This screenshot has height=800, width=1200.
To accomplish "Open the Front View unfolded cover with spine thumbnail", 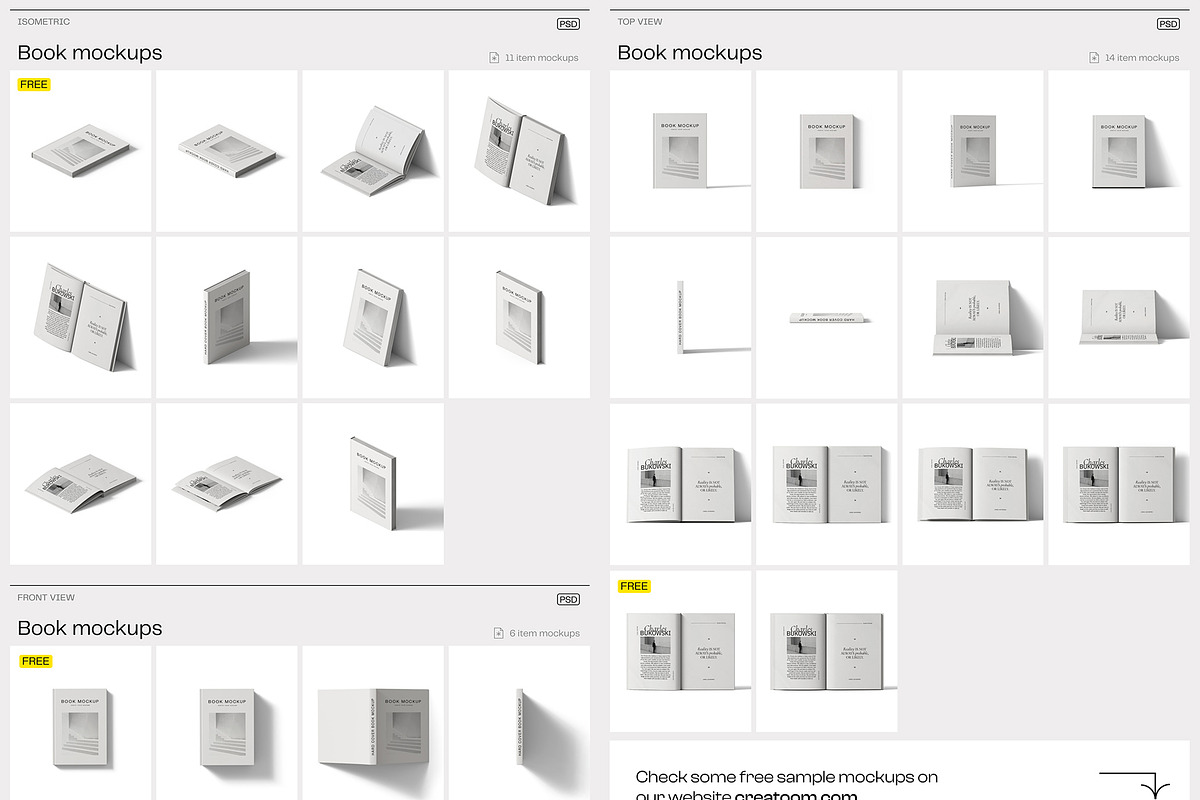I will pyautogui.click(x=373, y=723).
